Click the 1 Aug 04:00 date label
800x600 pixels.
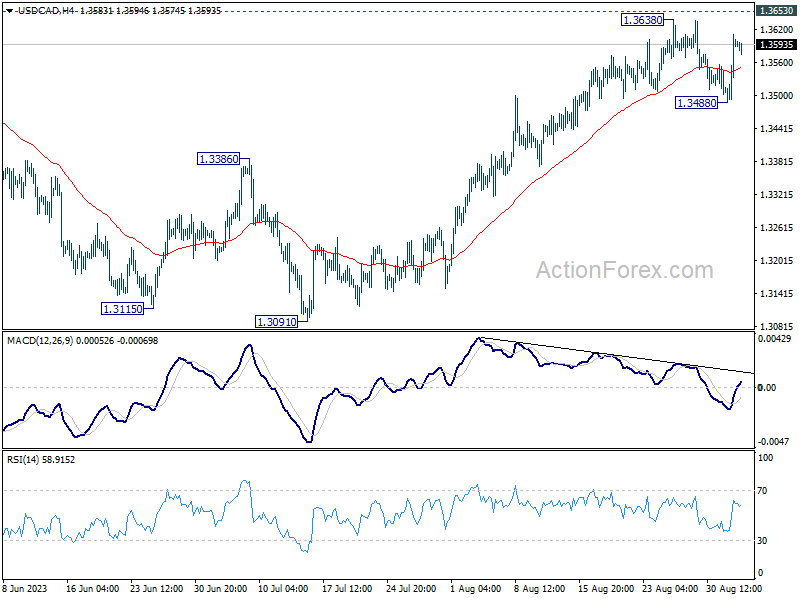pos(476,589)
